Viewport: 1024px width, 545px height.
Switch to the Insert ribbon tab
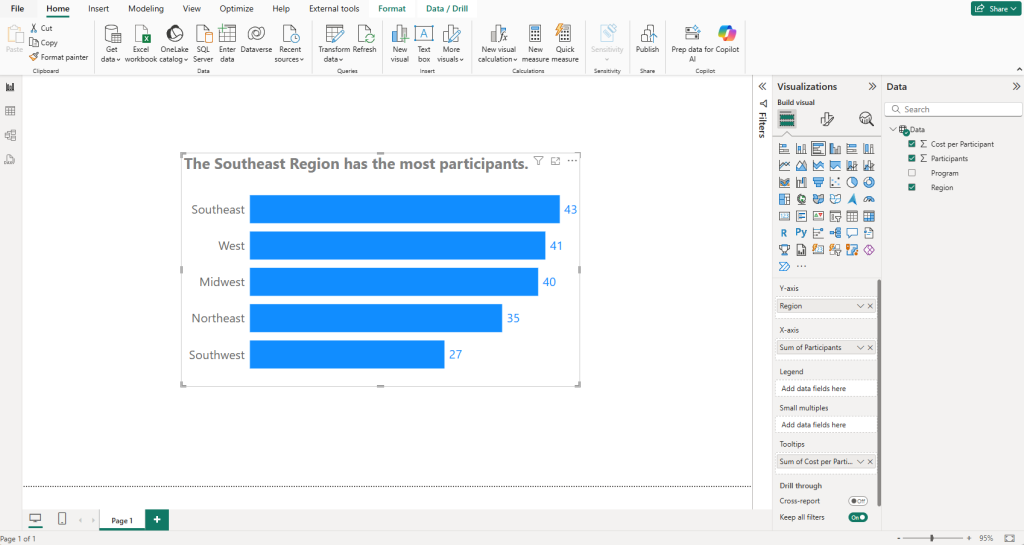(x=98, y=8)
